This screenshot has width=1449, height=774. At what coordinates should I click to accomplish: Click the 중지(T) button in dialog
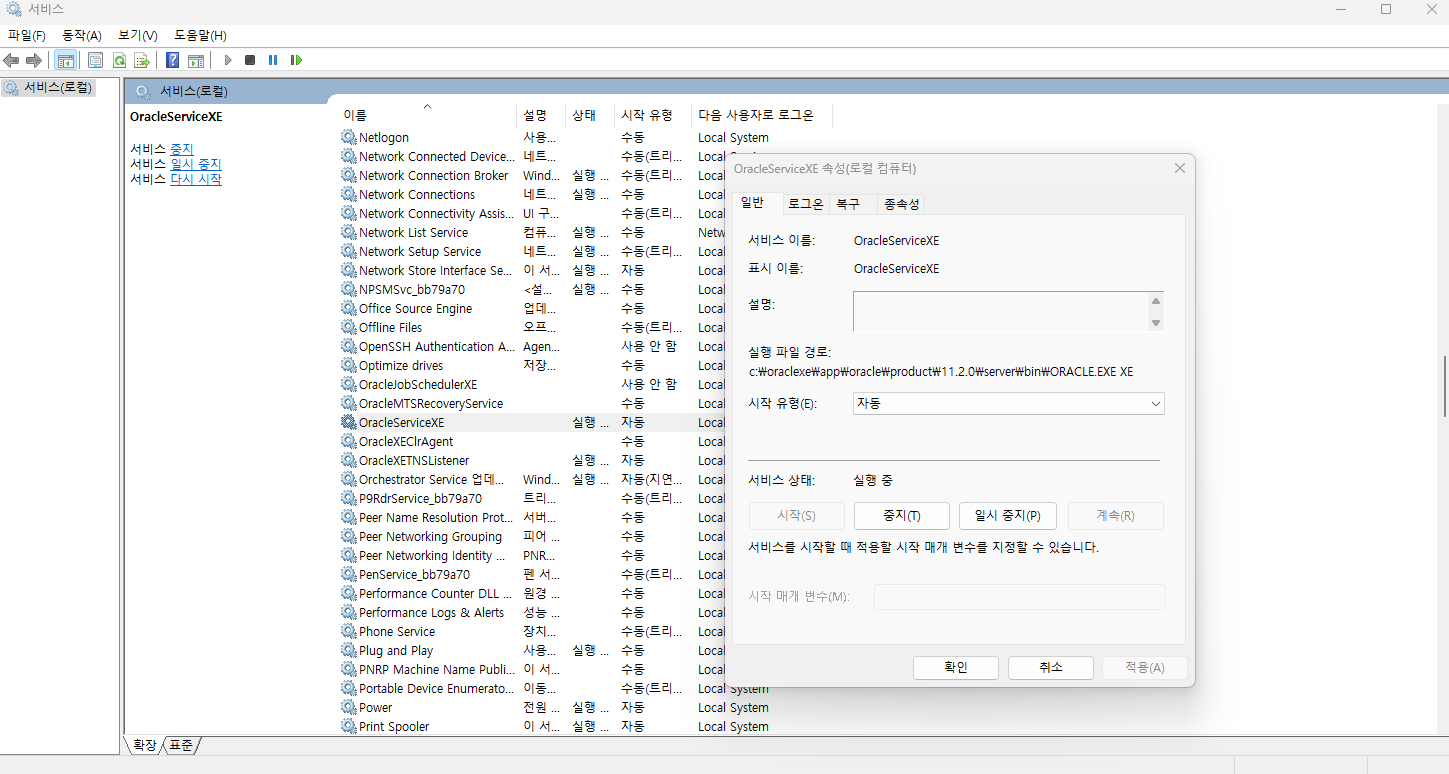coord(901,516)
